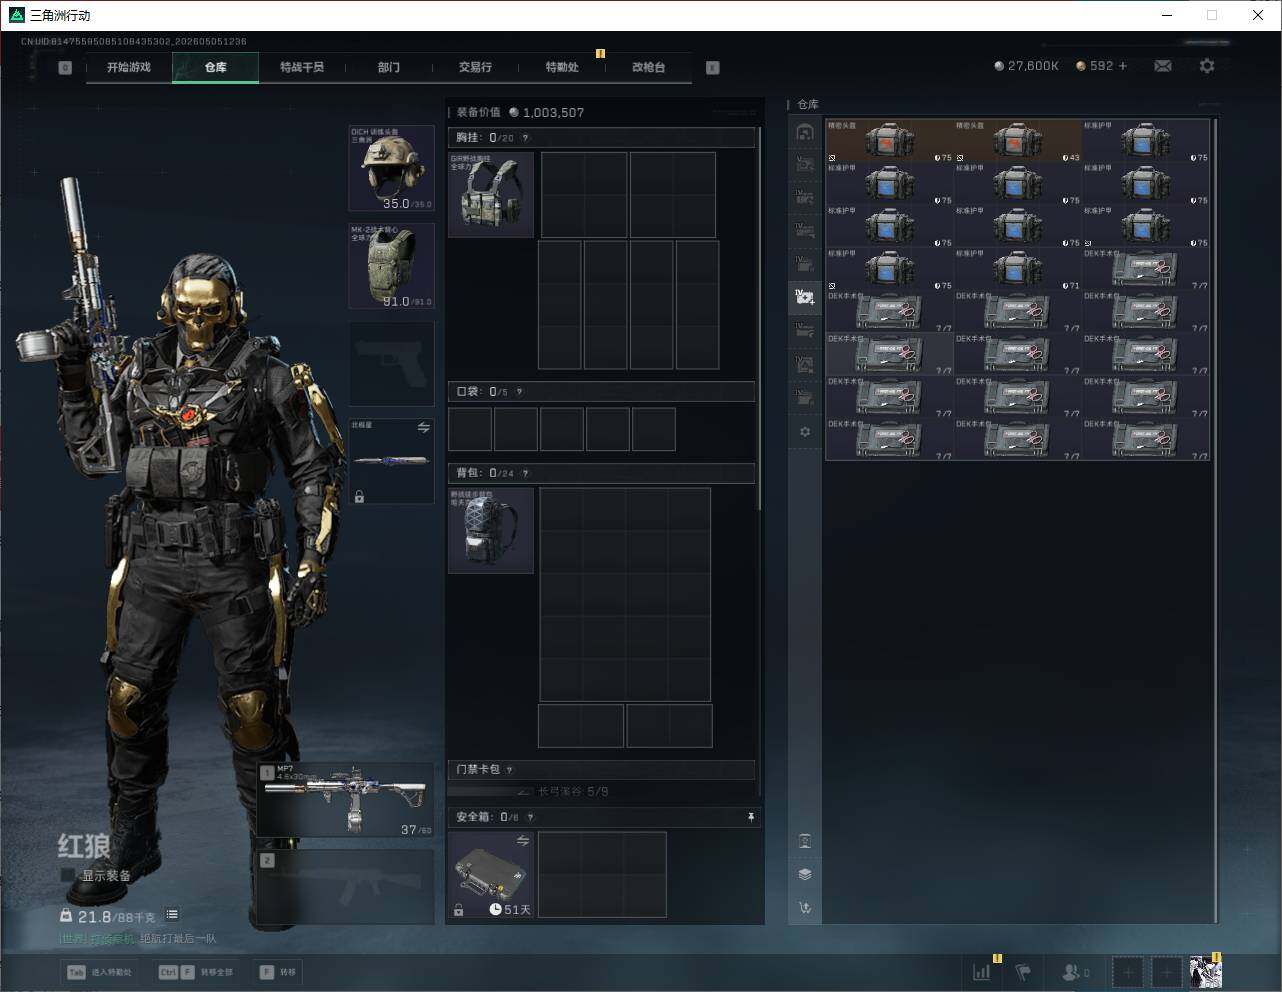Select the GIR野战胸挂 chest rig item
The width and height of the screenshot is (1282, 992).
[x=491, y=194]
